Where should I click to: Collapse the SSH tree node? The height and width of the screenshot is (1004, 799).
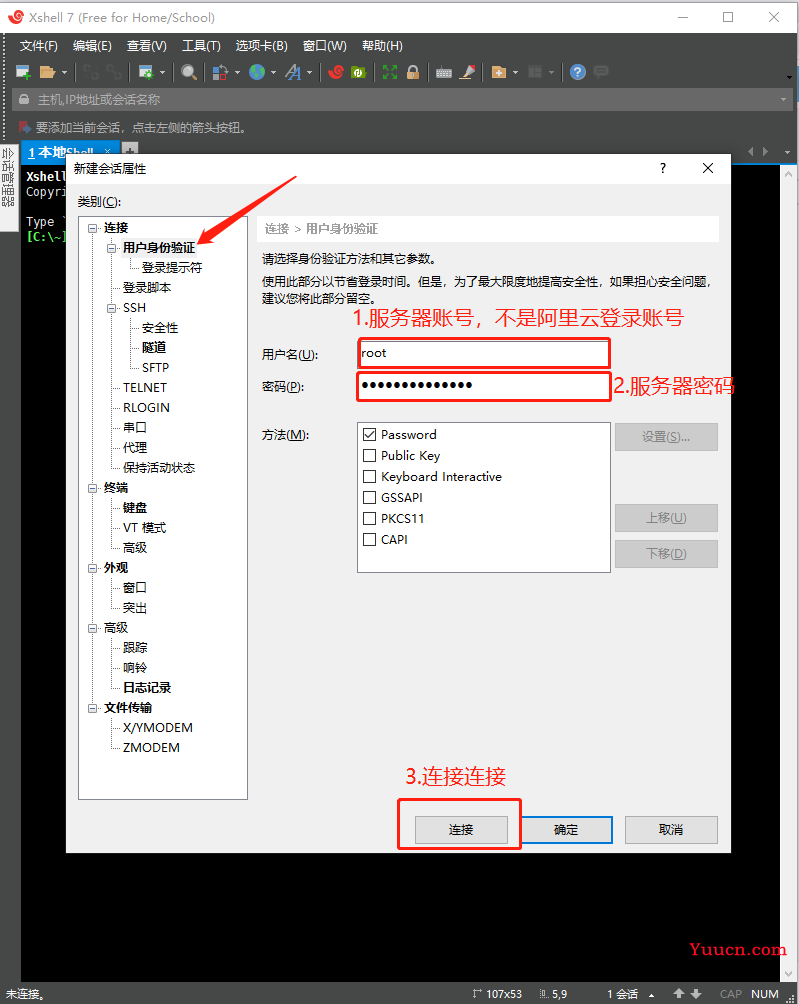[x=112, y=308]
